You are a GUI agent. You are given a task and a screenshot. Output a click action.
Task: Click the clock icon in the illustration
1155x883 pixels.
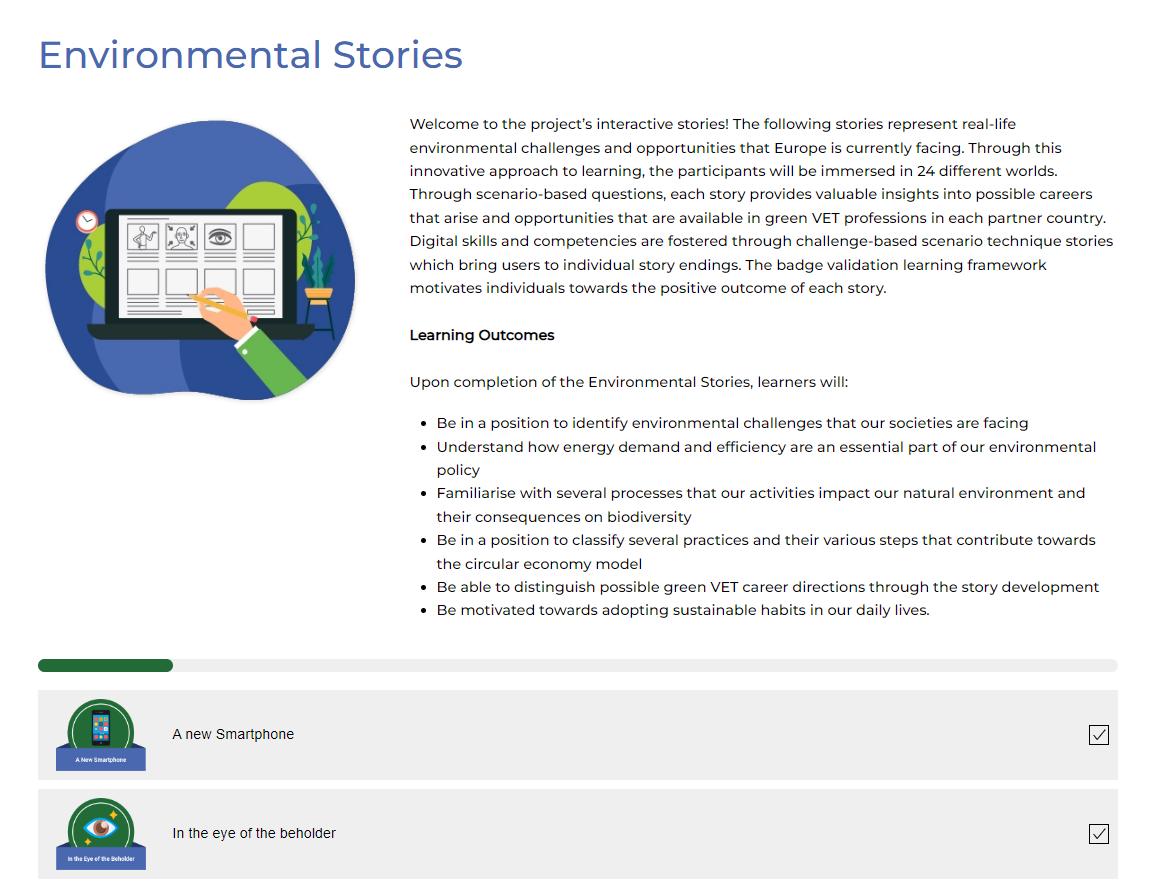pyautogui.click(x=87, y=221)
